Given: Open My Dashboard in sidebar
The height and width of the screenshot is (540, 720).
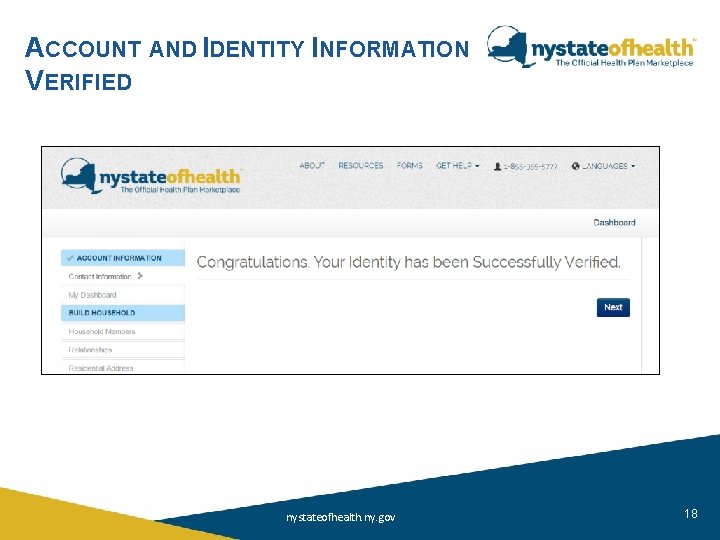Looking at the screenshot, I should [x=92, y=295].
